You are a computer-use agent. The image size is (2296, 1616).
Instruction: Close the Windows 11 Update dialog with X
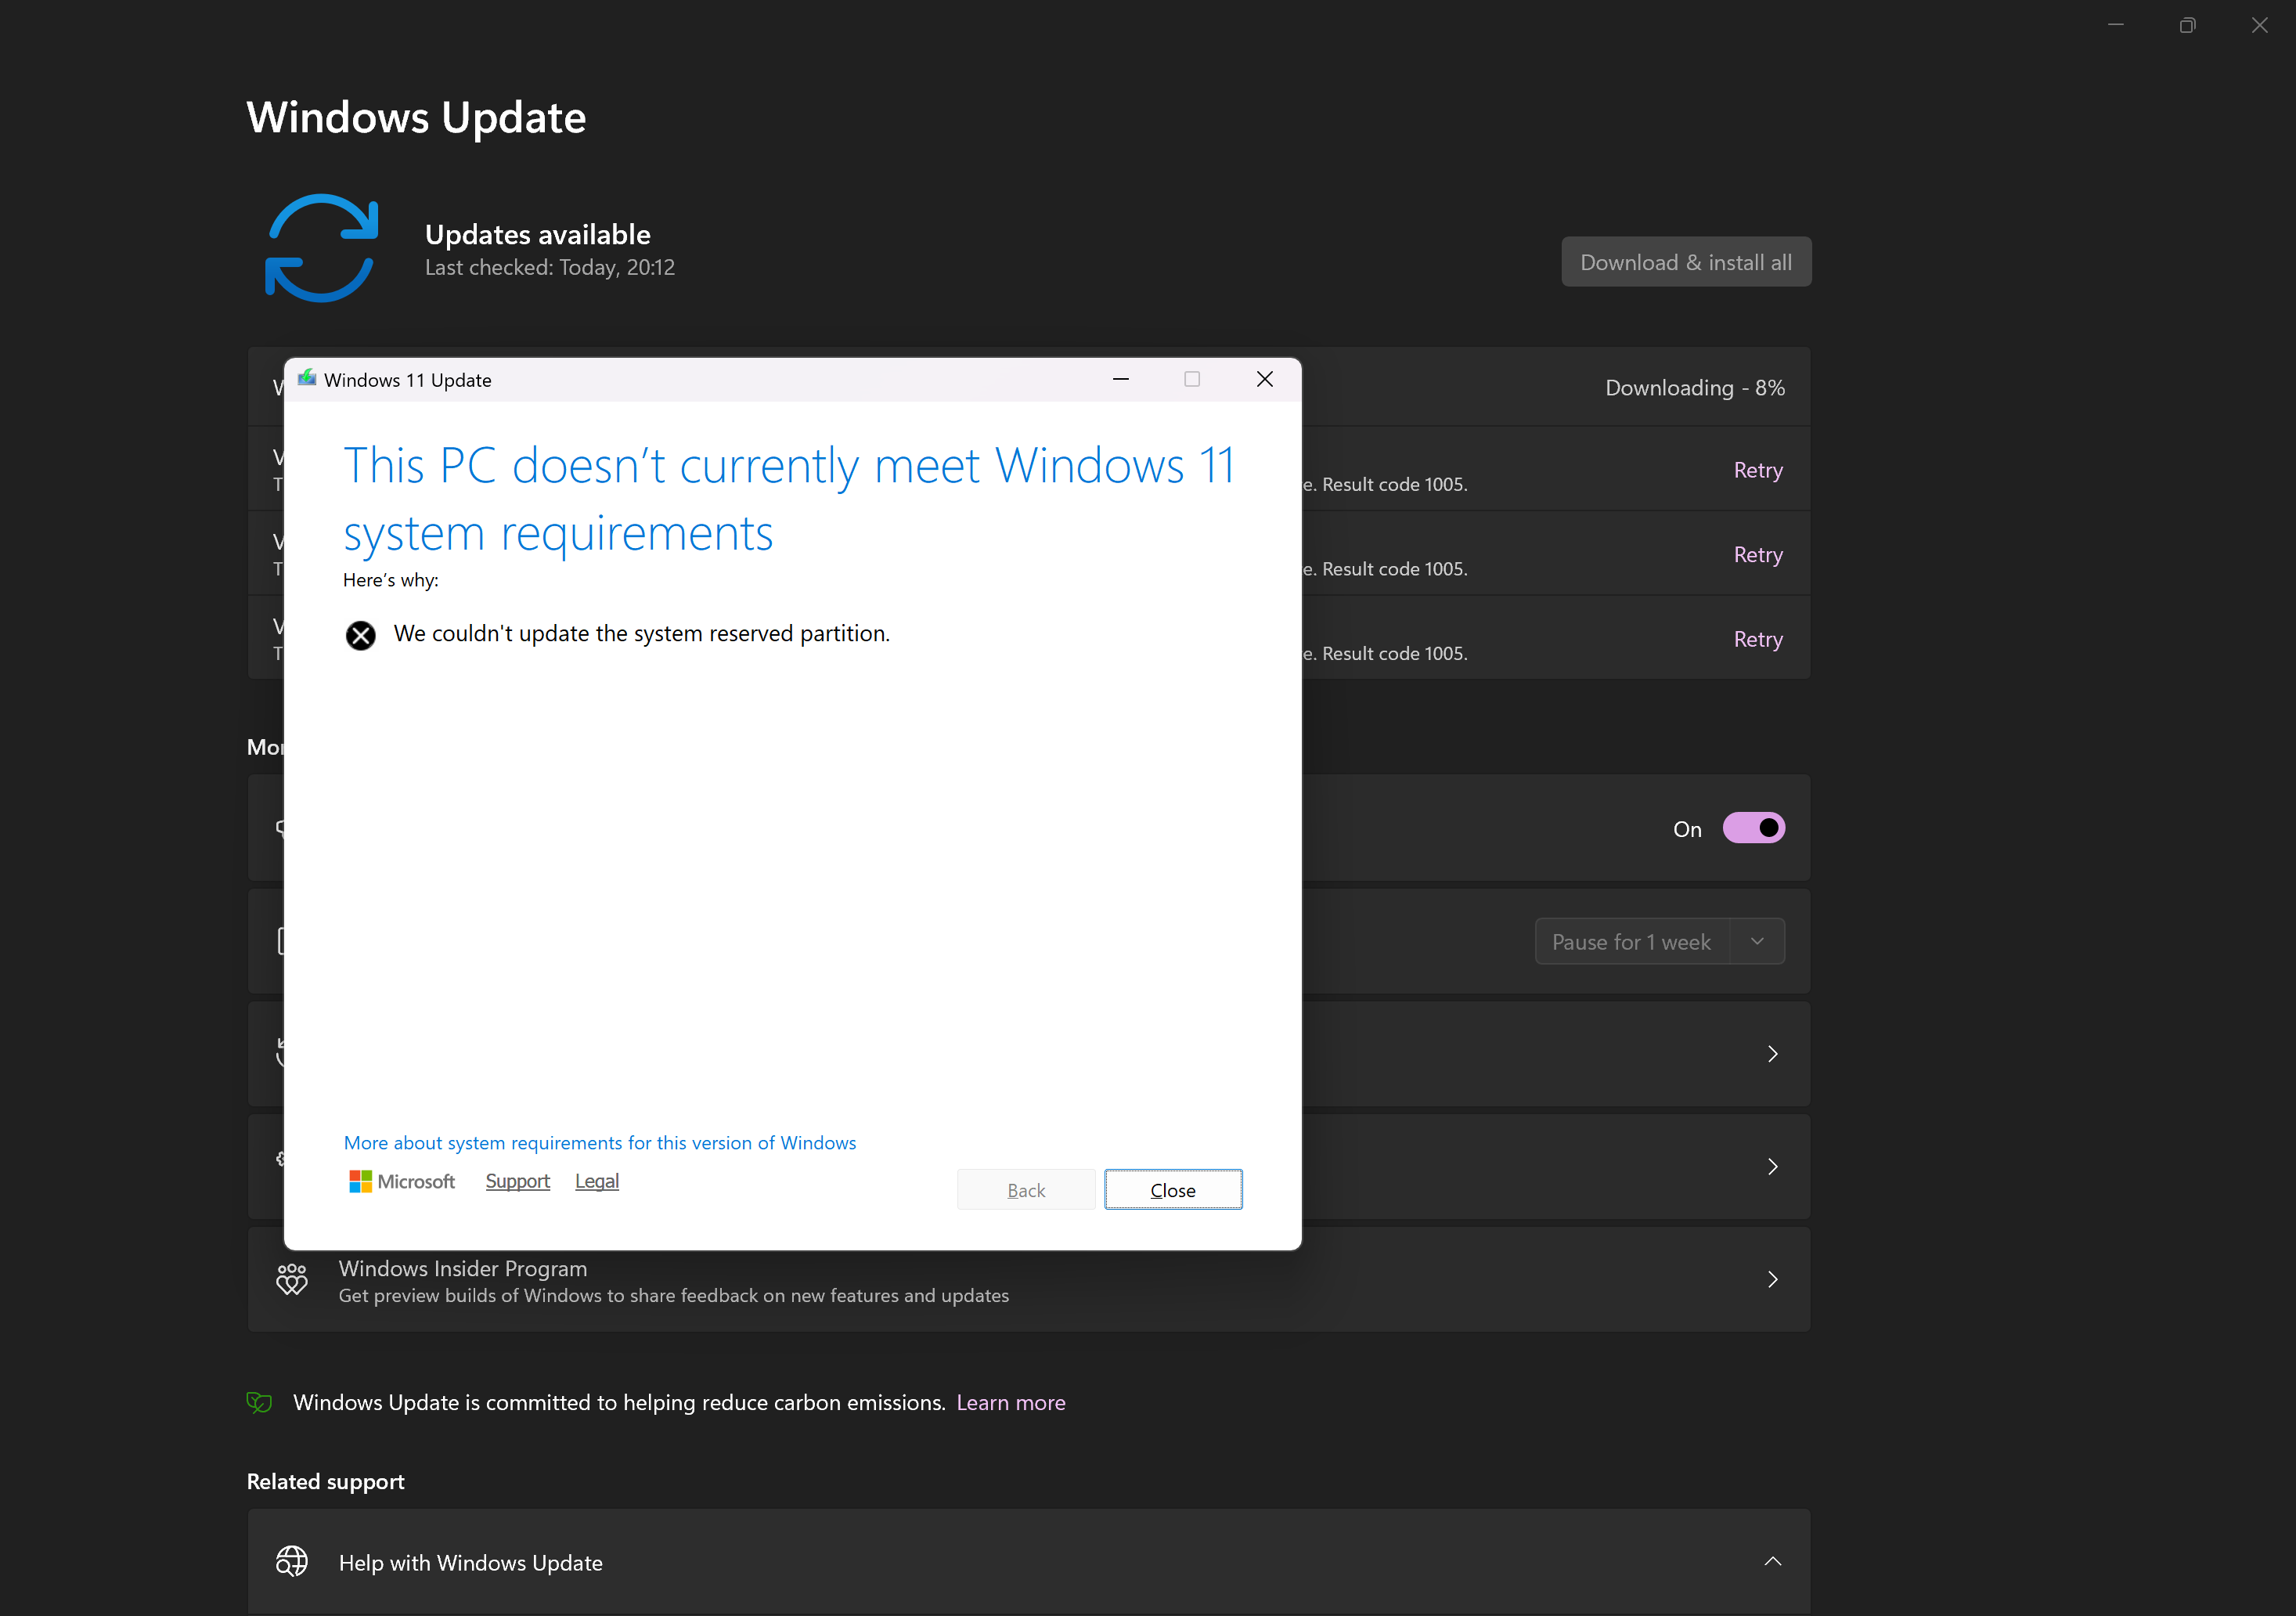(1264, 379)
